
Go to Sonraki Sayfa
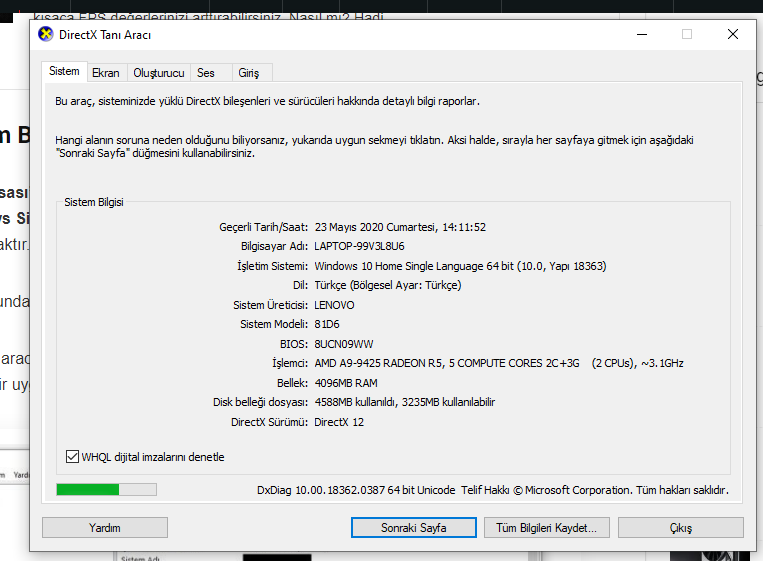click(x=414, y=528)
